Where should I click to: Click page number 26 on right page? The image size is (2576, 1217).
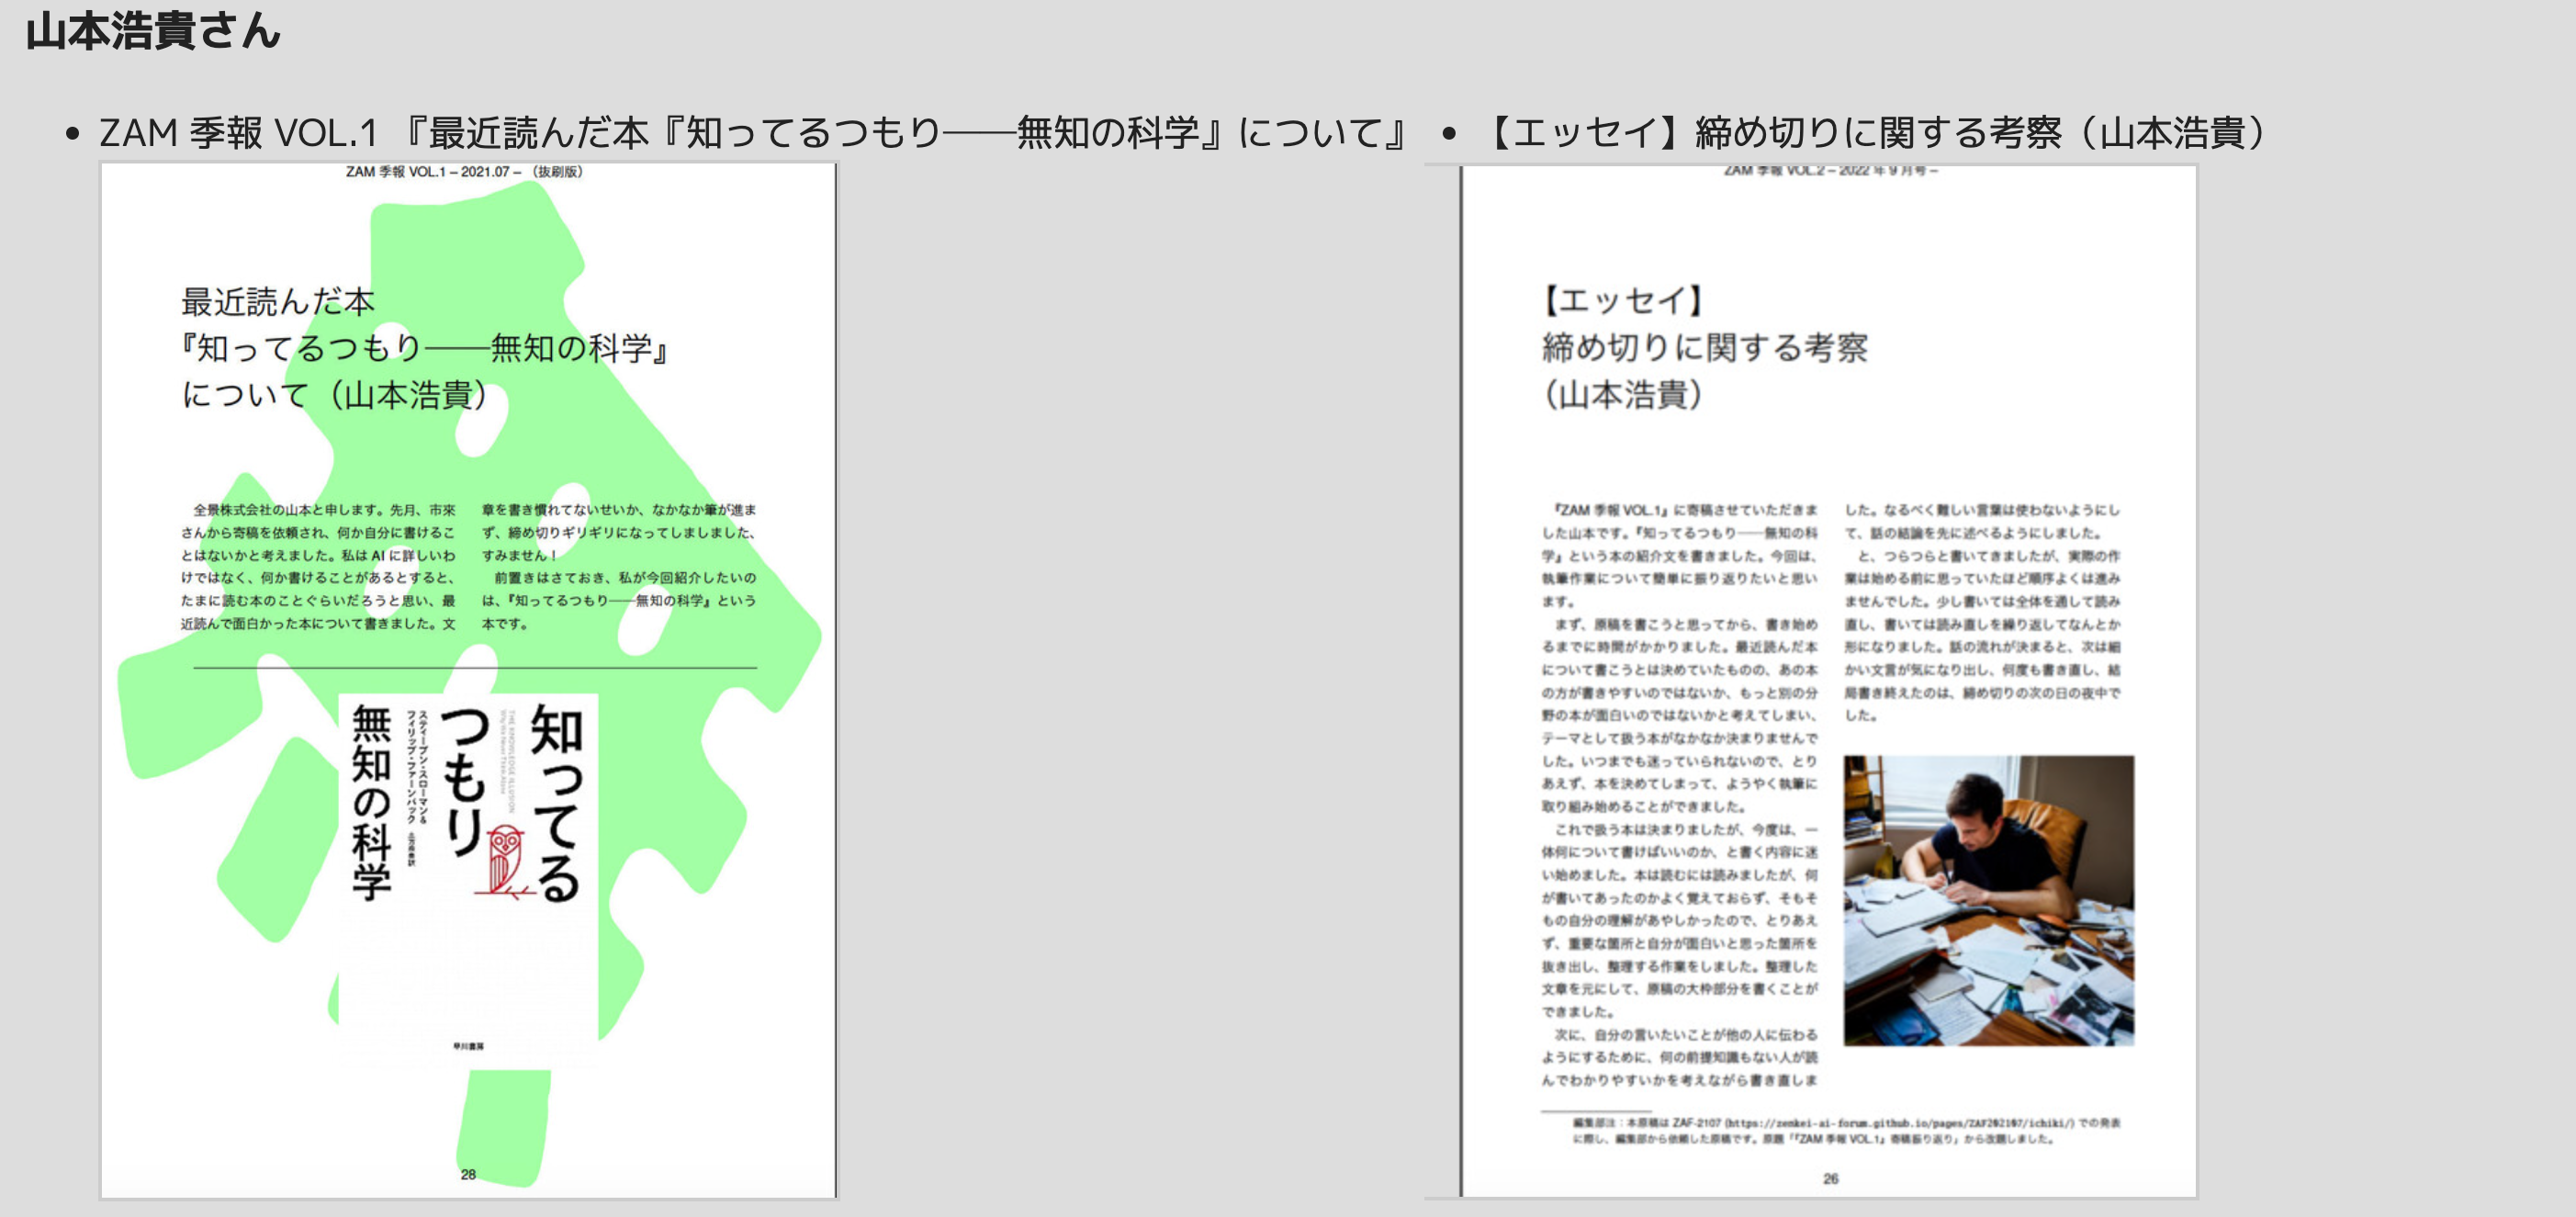point(1830,1178)
